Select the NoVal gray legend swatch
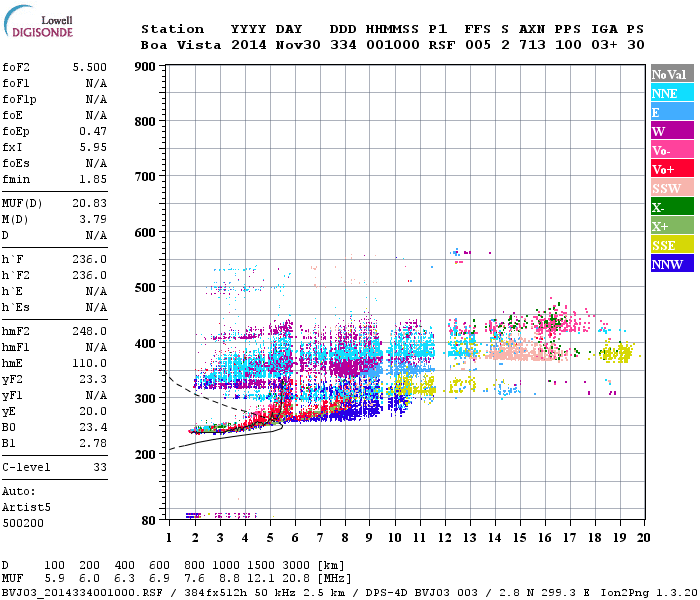 [x=672, y=74]
